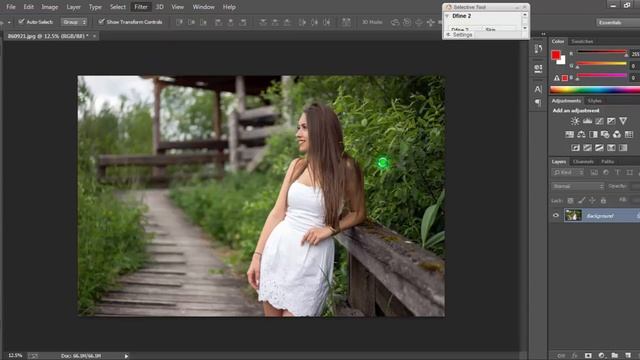Image resolution: width=640 pixels, height=360 pixels.
Task: Link layers icon in Layers panel
Action: 562,356
